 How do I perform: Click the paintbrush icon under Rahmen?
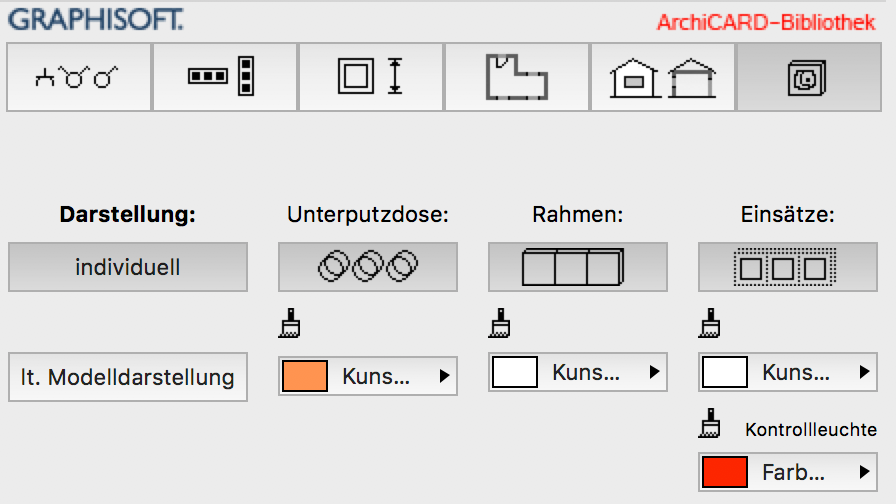[x=499, y=324]
